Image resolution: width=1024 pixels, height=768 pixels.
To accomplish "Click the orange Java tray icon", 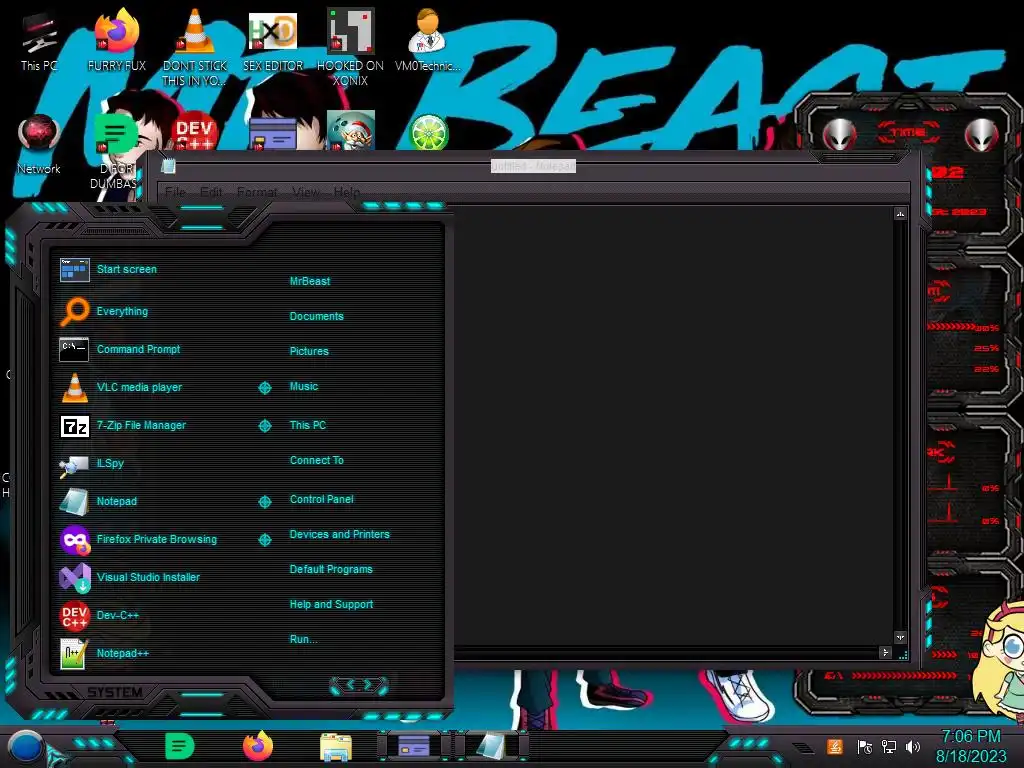I will tap(835, 746).
